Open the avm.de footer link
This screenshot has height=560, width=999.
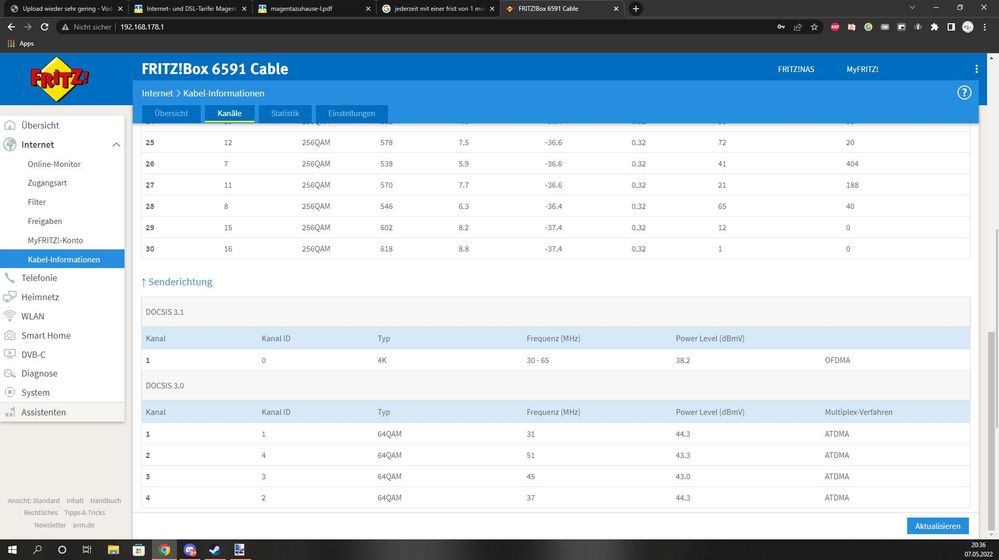[x=83, y=525]
